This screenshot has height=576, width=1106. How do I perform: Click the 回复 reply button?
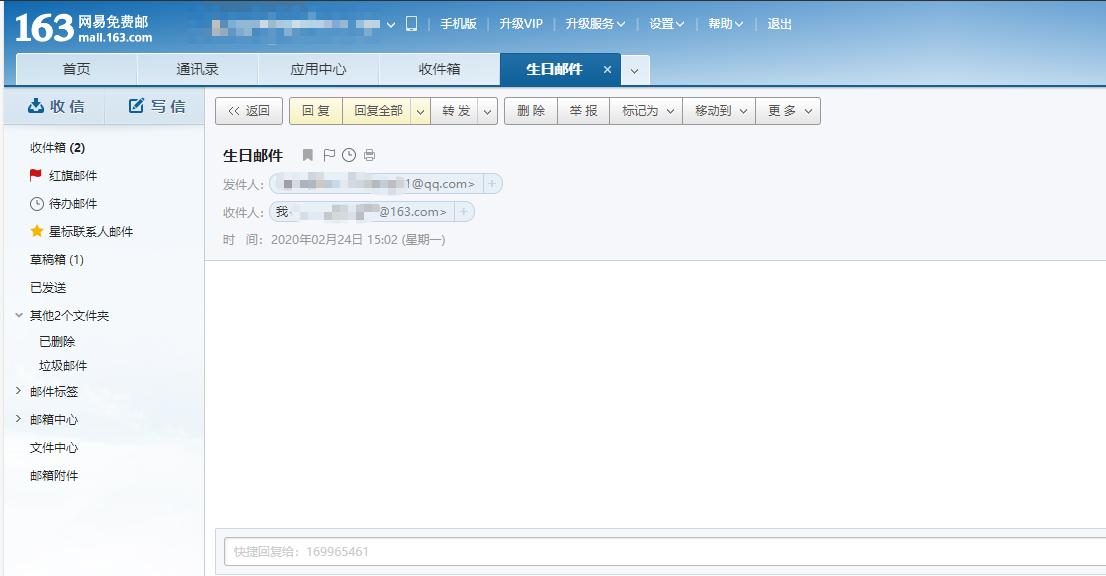tap(316, 111)
